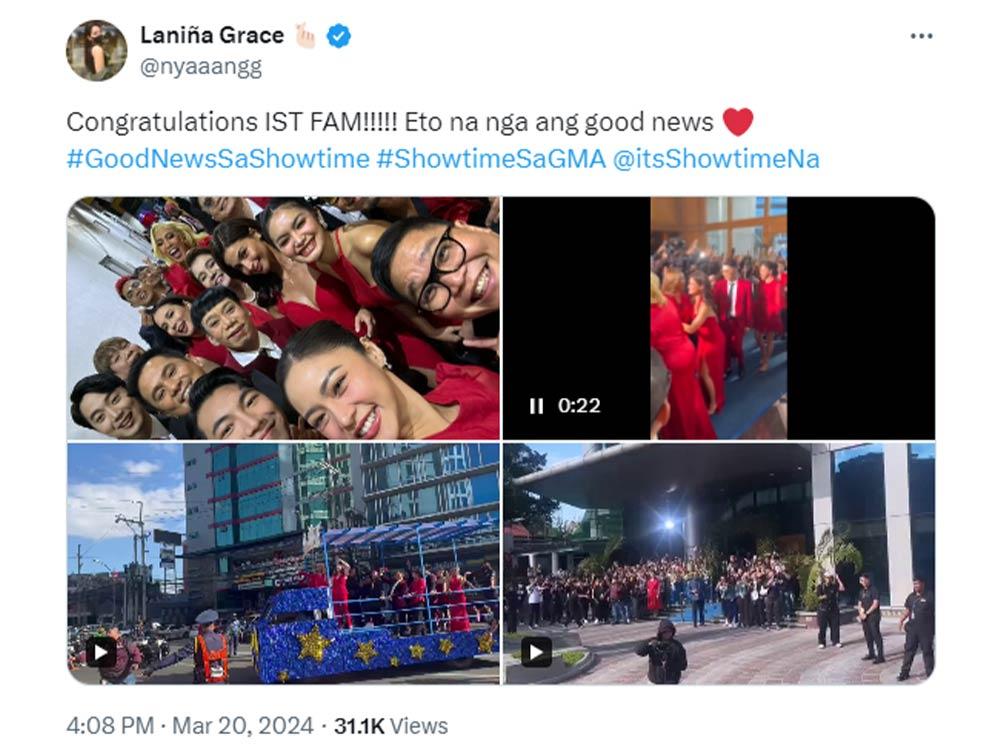Open the group selfie photo
1000x750 pixels.
pyautogui.click(x=283, y=318)
